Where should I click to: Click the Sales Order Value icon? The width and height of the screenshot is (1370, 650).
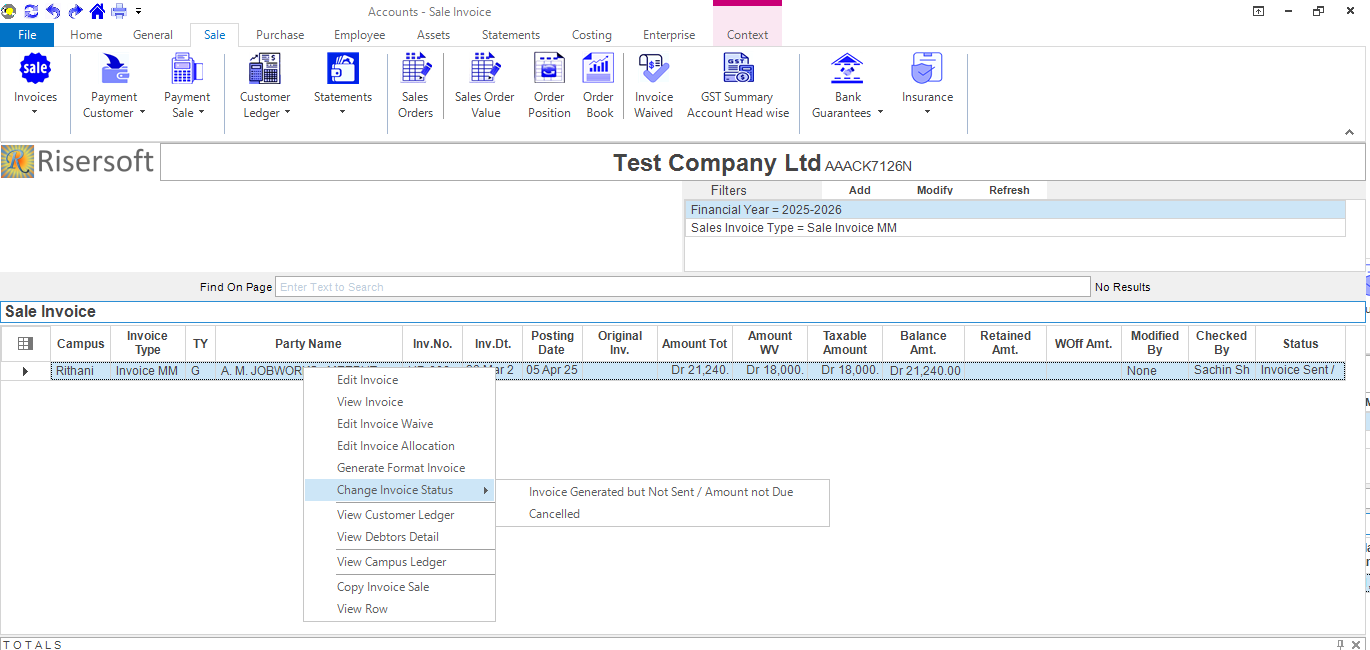tap(485, 86)
